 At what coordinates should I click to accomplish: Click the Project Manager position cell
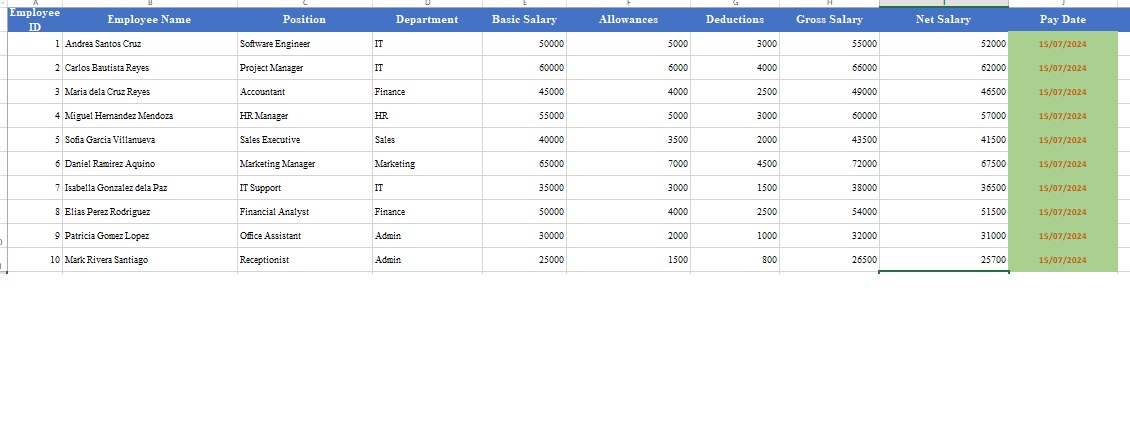pos(303,68)
